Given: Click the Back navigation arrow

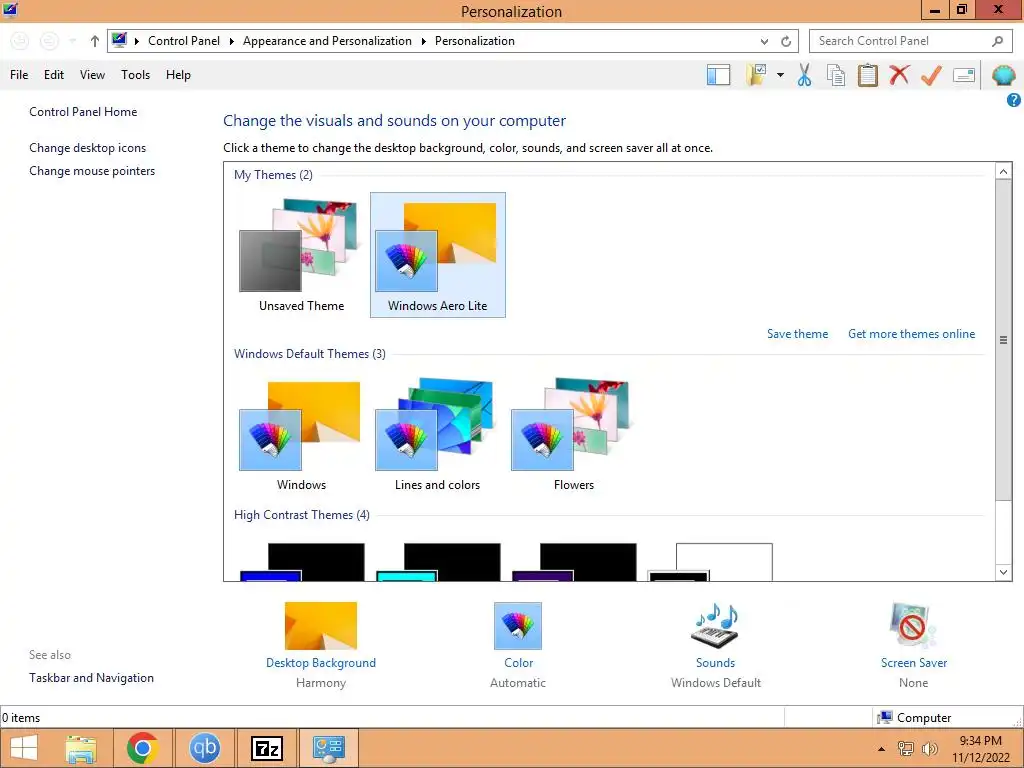Looking at the screenshot, I should [x=20, y=41].
